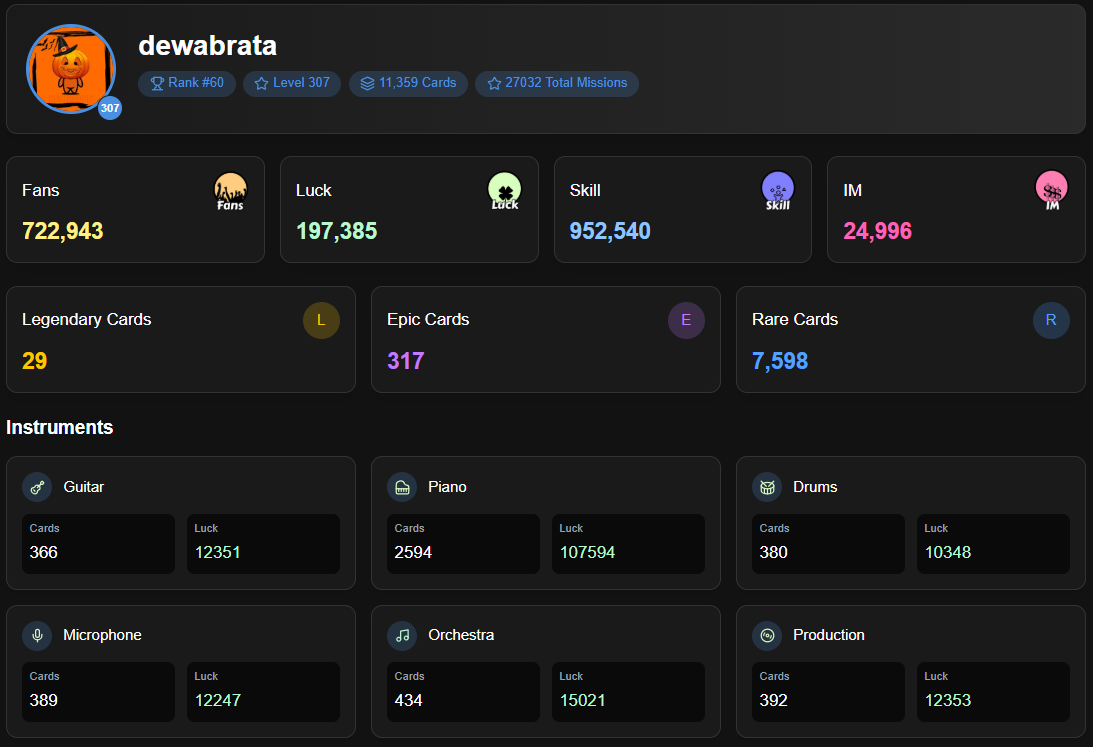Click the dewabrata username heading

click(207, 45)
